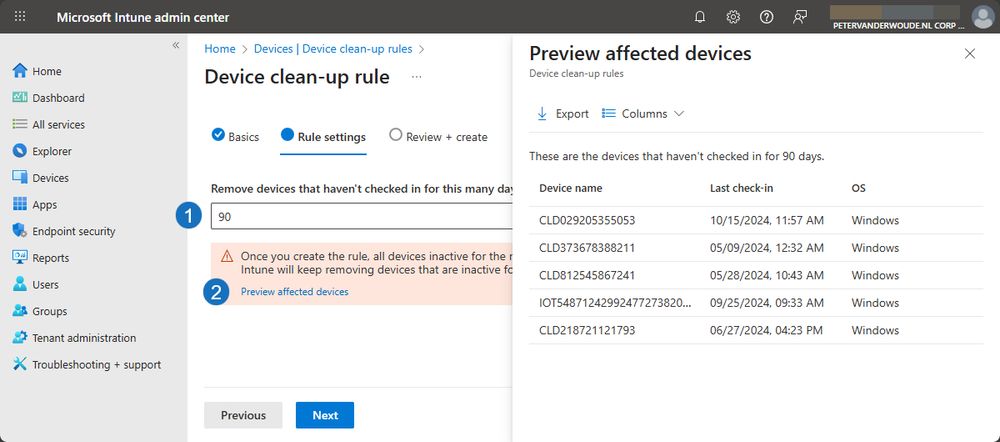Close the Preview affected devices panel
This screenshot has height=442, width=1000.
[970, 54]
